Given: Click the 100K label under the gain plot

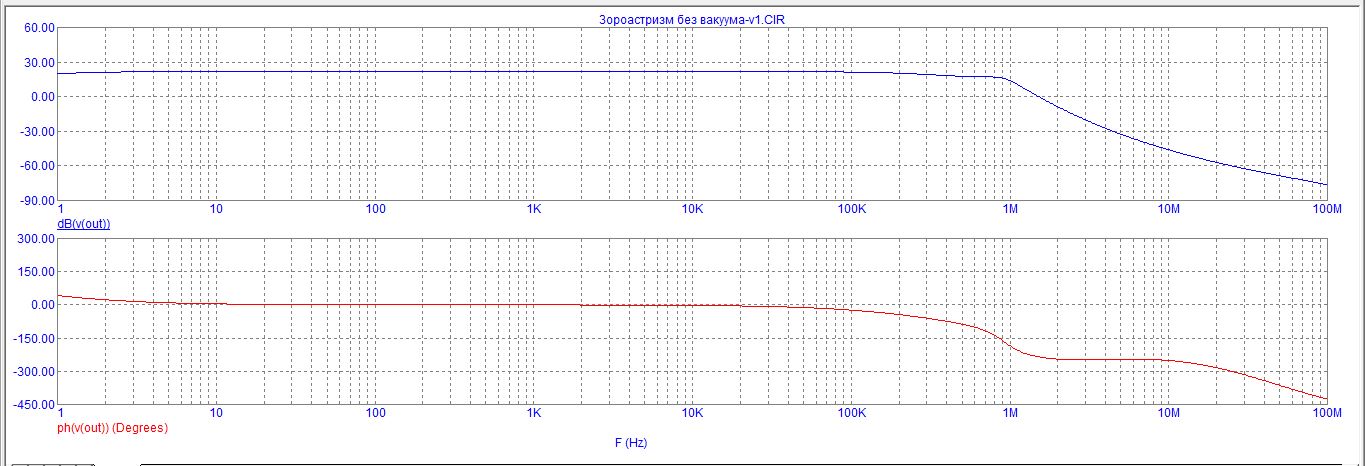Looking at the screenshot, I should tap(851, 209).
